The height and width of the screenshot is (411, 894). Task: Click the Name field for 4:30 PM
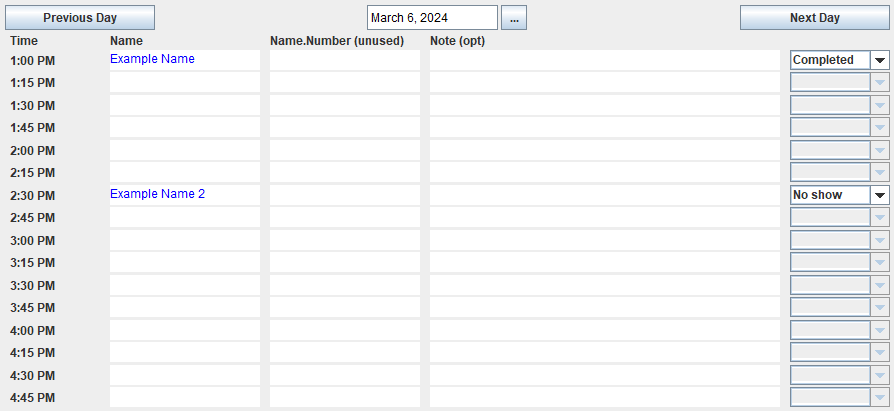[185, 375]
